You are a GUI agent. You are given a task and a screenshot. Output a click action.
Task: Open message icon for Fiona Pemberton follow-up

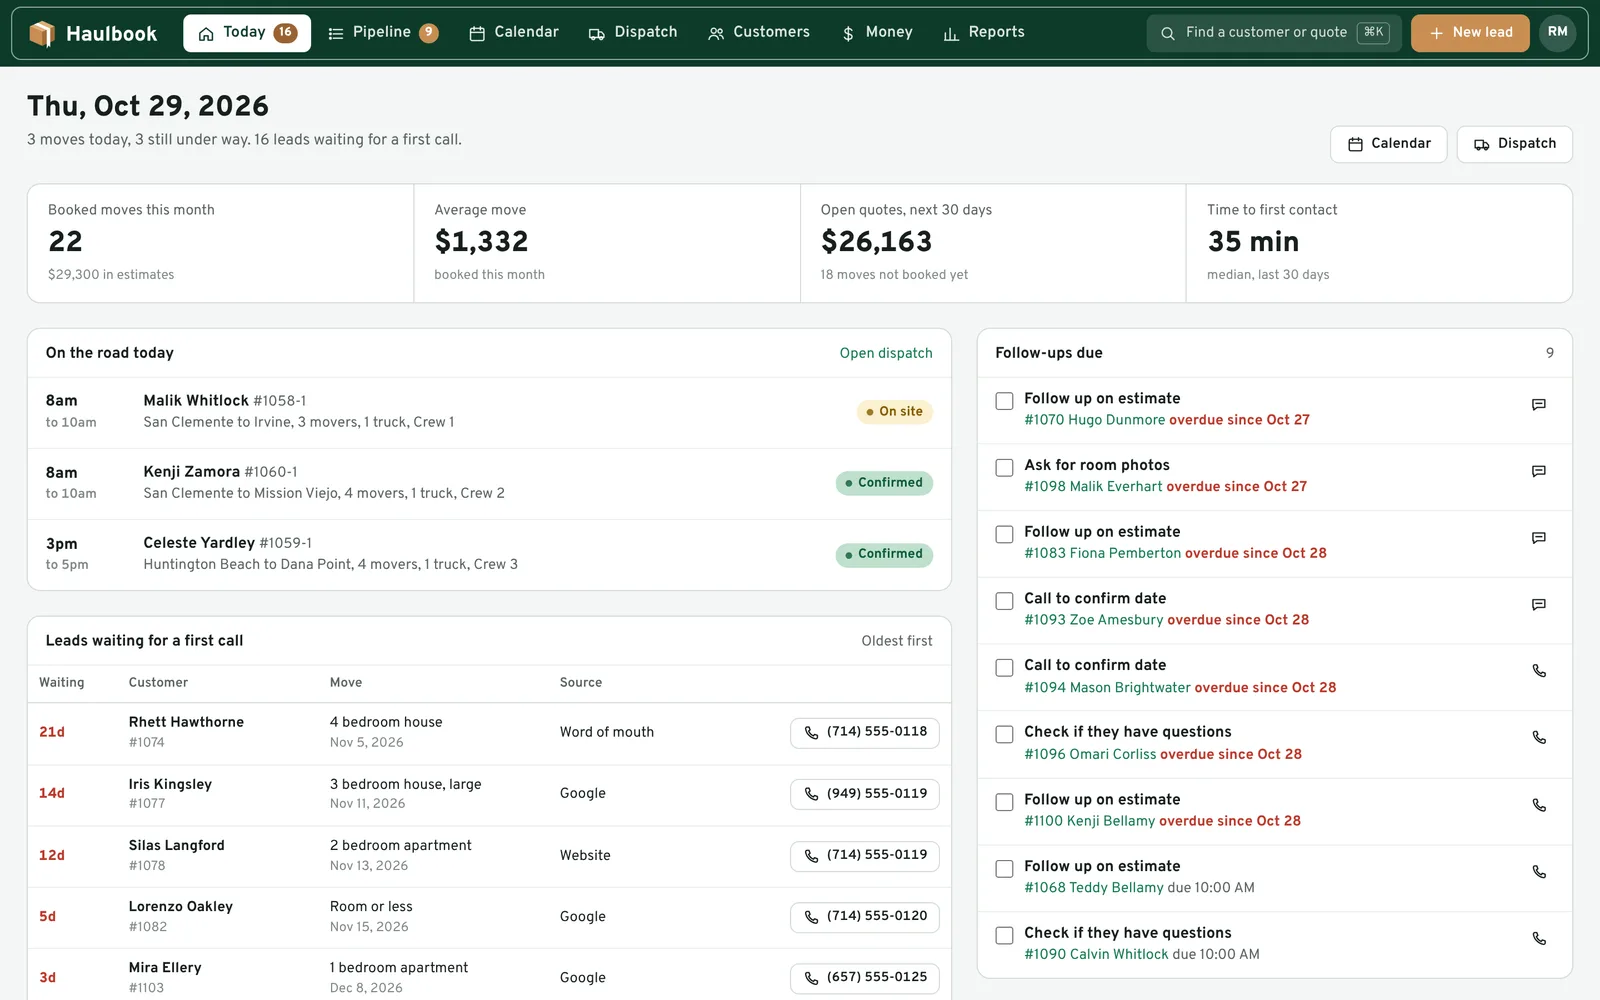tap(1539, 538)
